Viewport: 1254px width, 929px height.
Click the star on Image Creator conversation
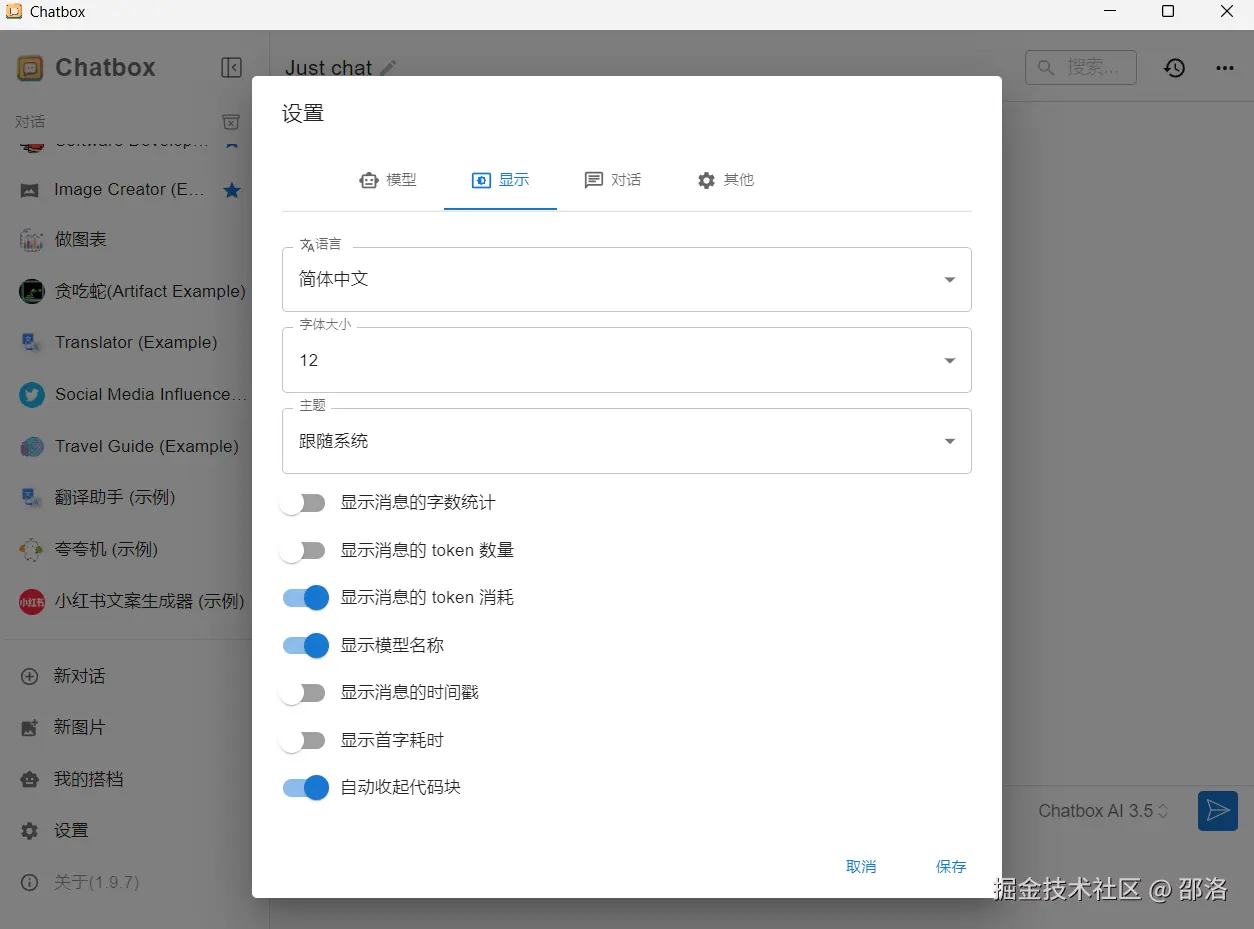pos(232,190)
